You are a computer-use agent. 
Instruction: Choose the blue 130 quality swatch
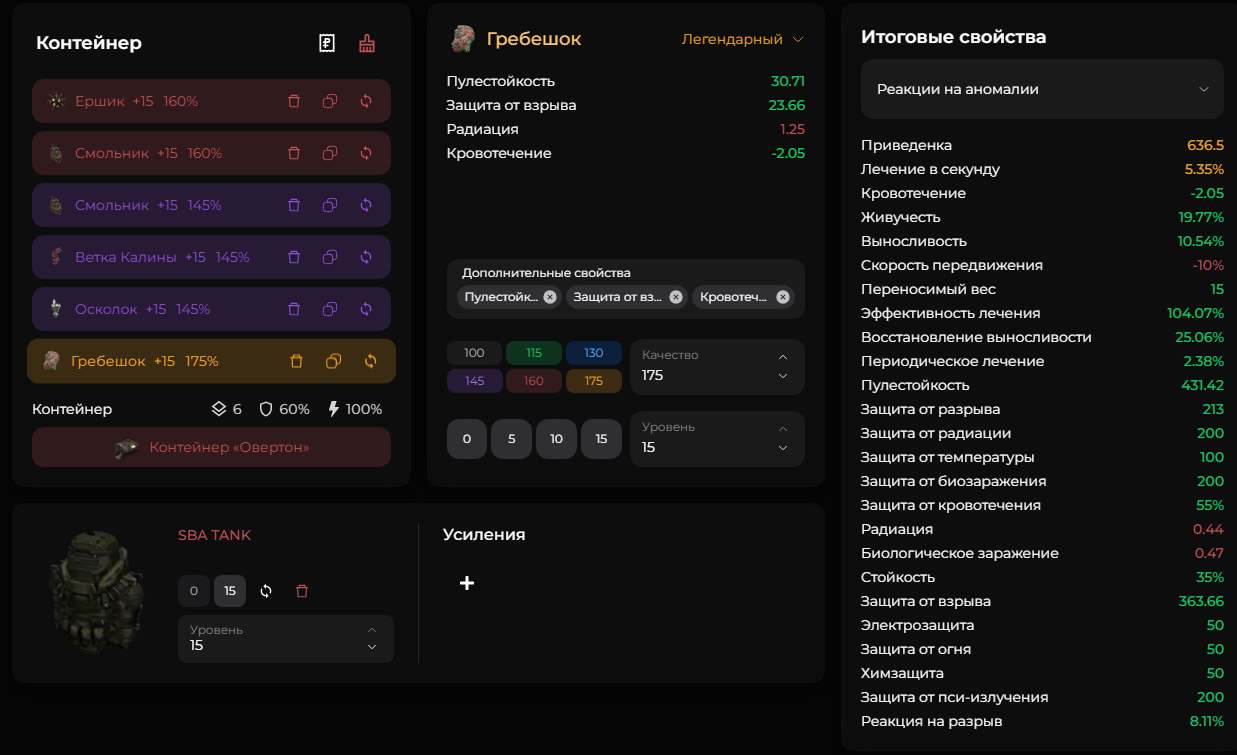(x=594, y=353)
